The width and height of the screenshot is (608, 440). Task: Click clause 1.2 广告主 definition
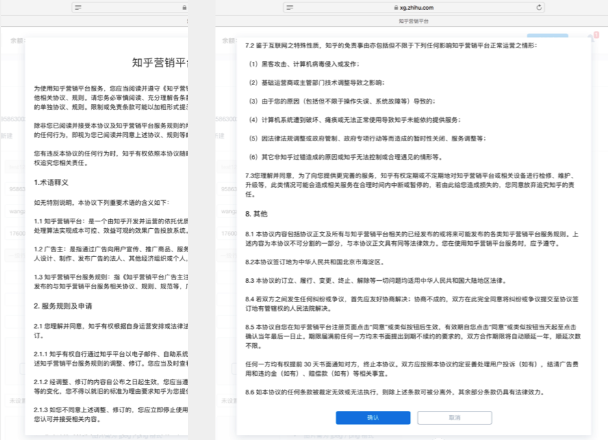point(111,254)
